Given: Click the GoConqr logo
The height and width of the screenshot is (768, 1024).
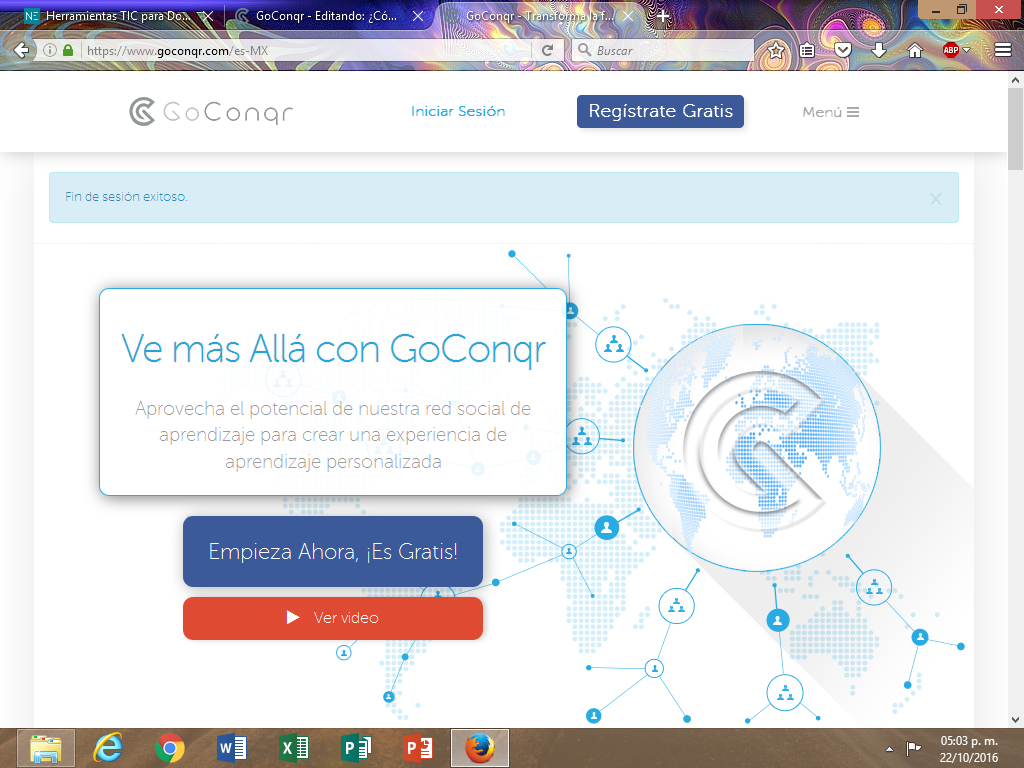Looking at the screenshot, I should (211, 112).
